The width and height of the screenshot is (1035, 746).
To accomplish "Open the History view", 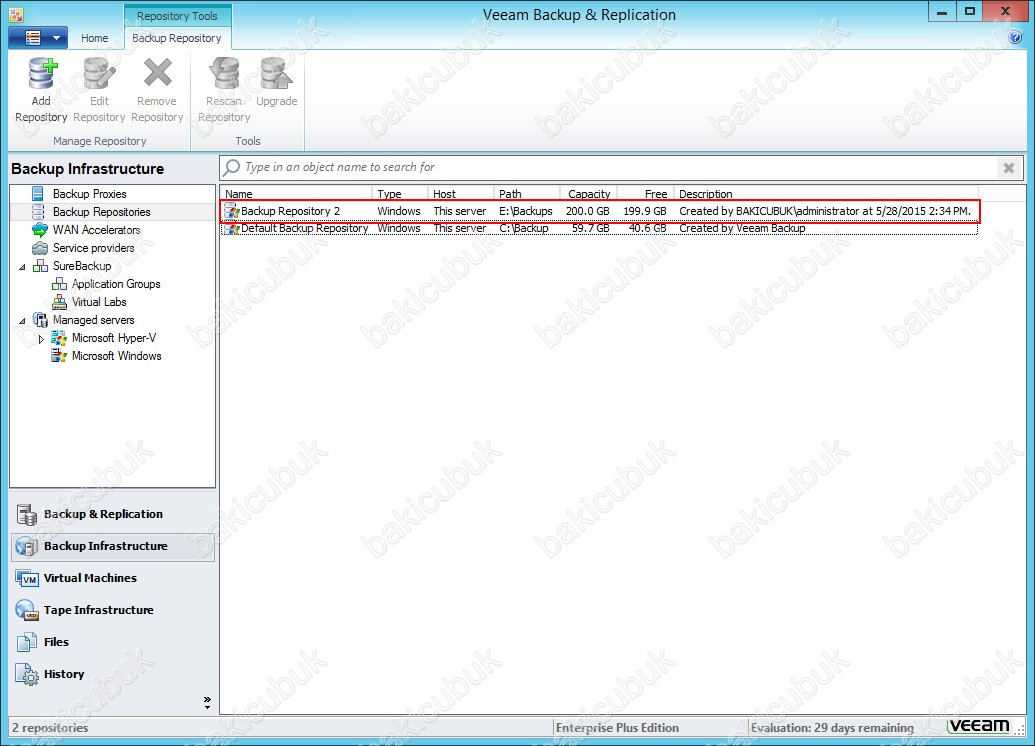I will (x=113, y=675).
